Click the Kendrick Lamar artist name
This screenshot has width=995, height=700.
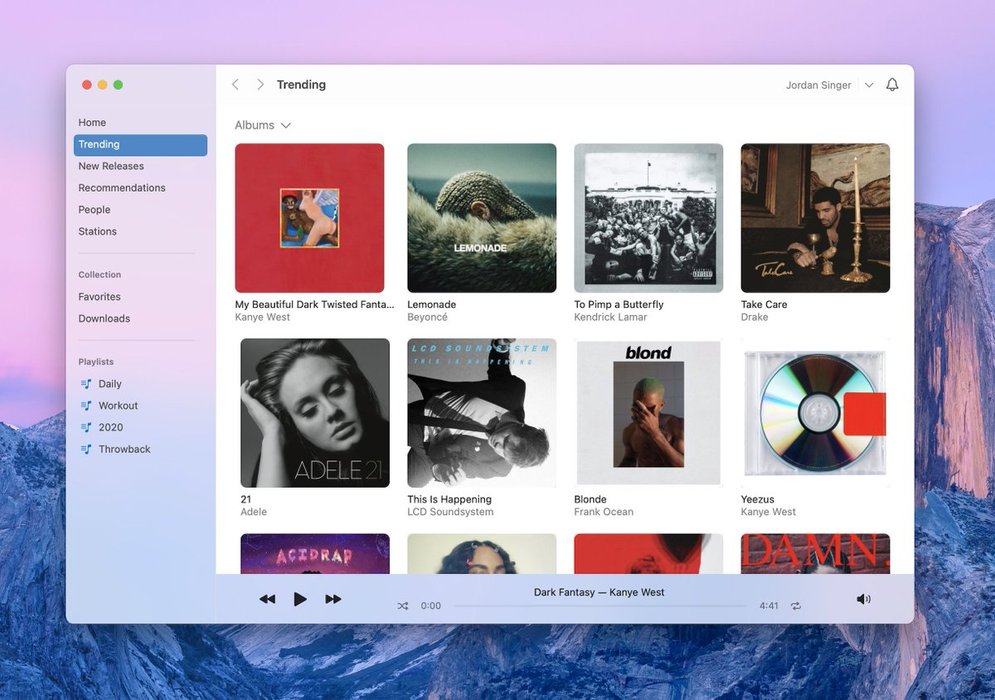[610, 317]
